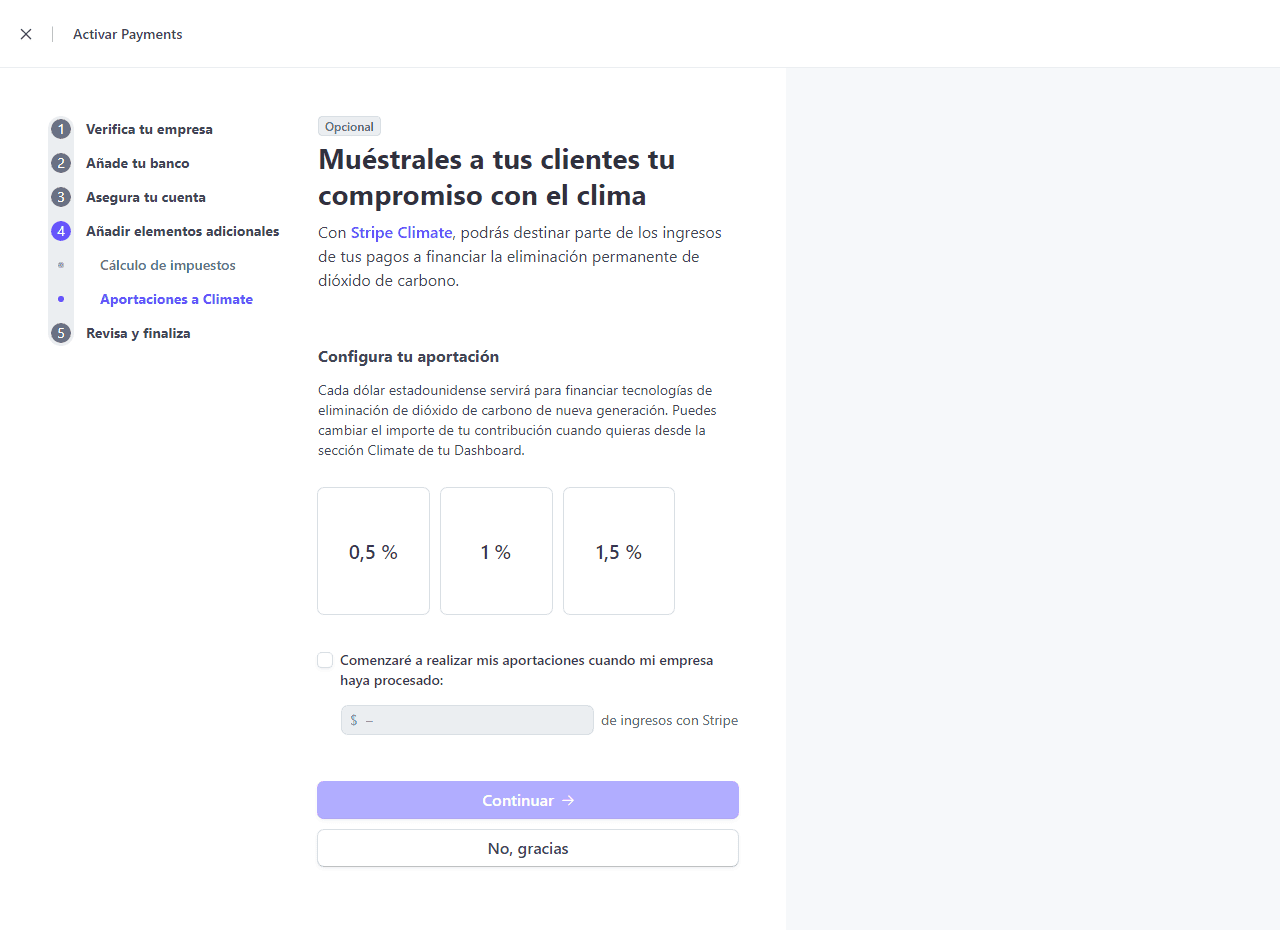Click the bullet dot beside Cálculo de impuestos
This screenshot has height=930, width=1280.
pos(61,265)
